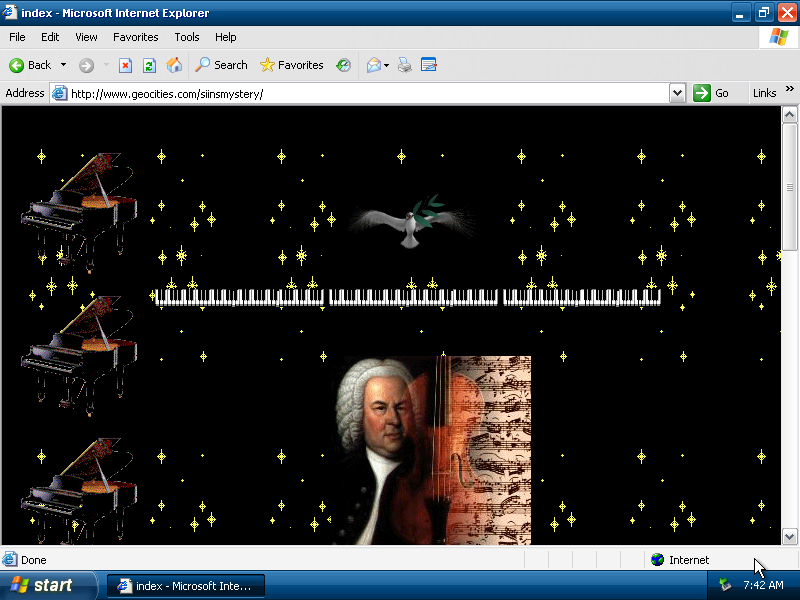Click the bottom grand piano image

click(x=79, y=491)
